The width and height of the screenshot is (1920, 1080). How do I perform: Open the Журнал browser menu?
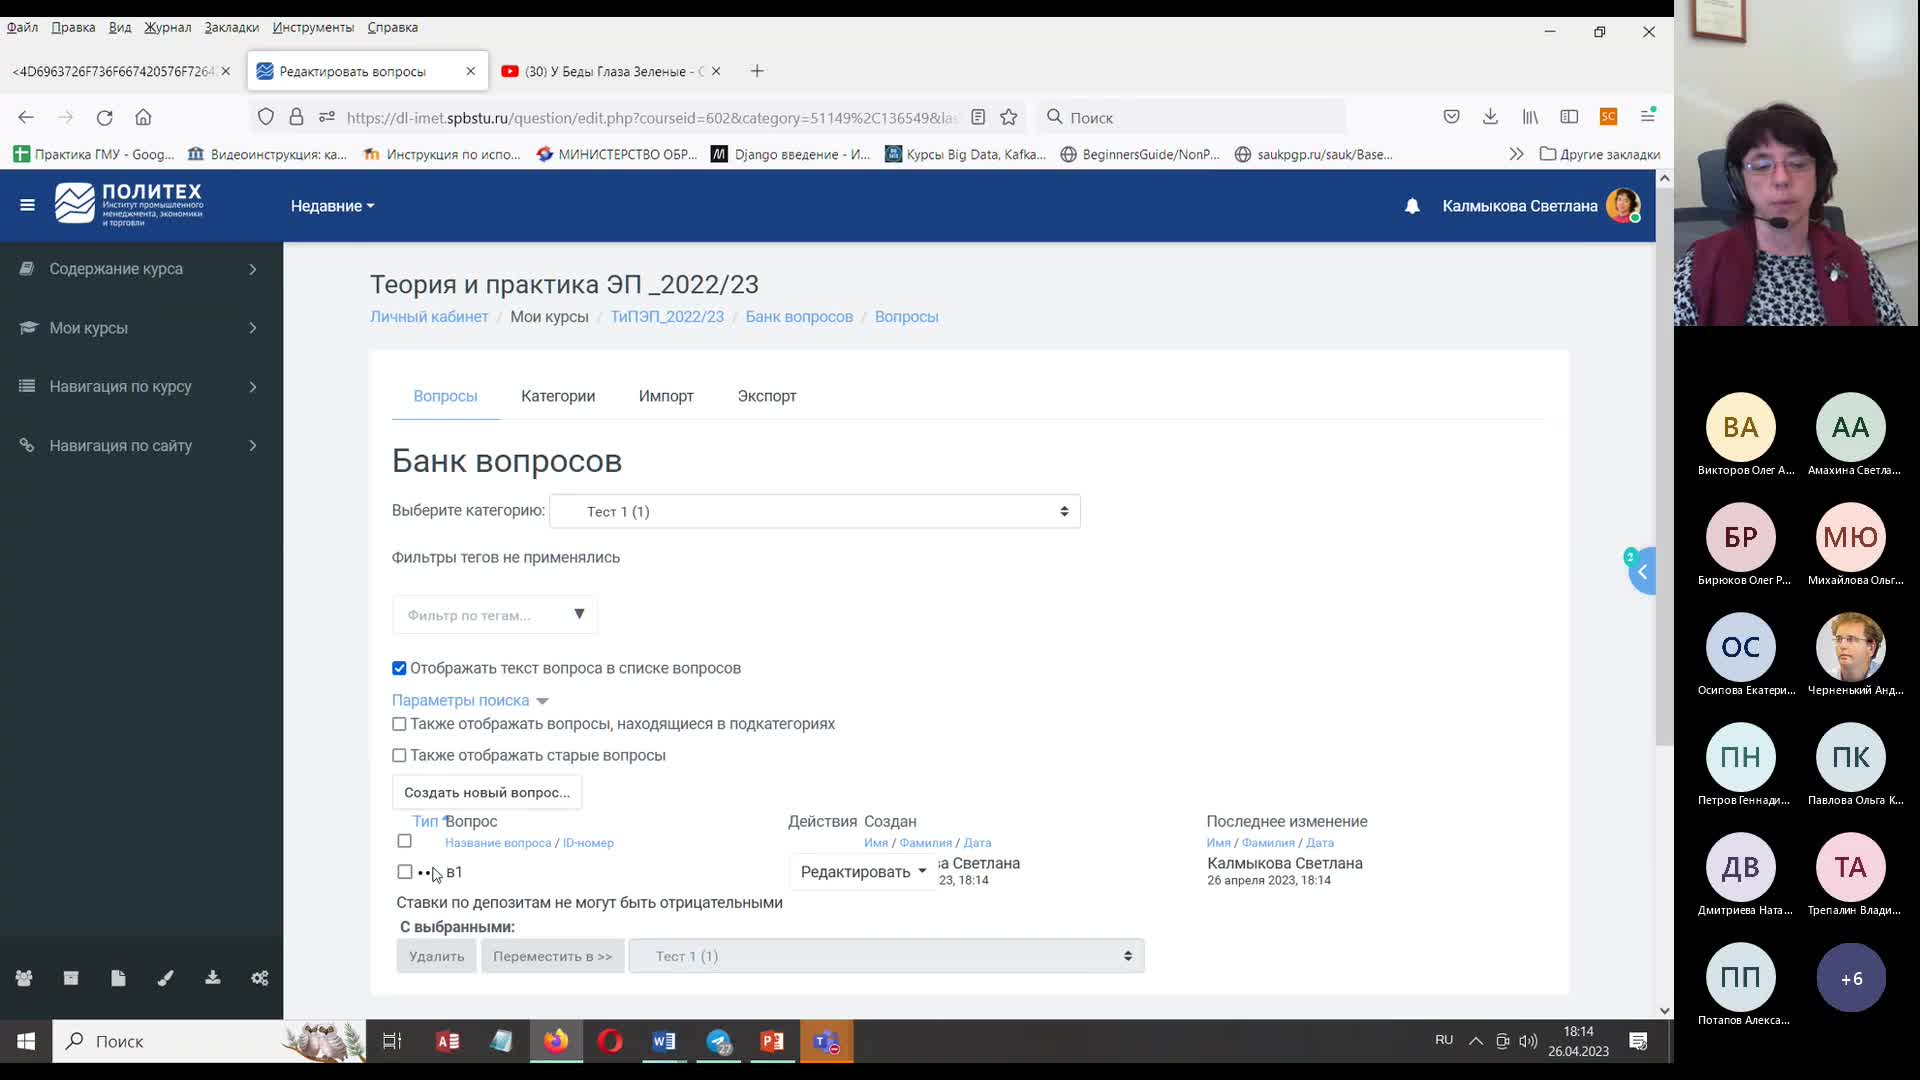coord(167,27)
